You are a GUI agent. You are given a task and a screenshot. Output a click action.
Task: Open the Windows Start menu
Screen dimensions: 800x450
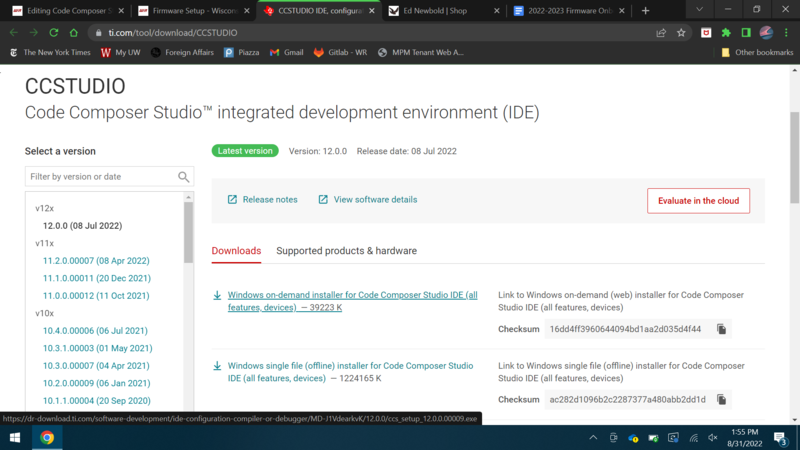click(15, 438)
